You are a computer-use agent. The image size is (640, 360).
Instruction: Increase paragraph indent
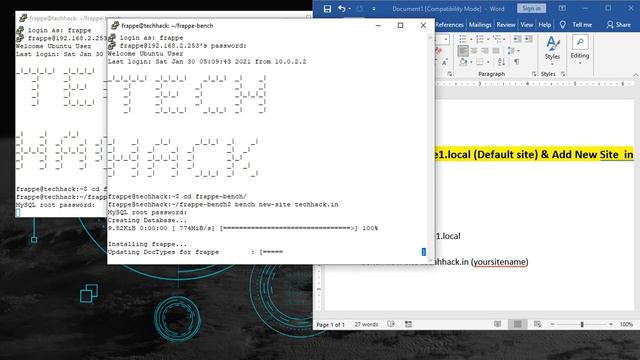528,39
